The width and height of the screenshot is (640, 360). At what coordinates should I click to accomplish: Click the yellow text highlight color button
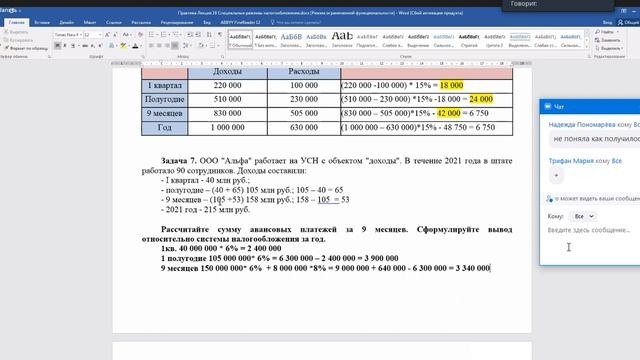(123, 46)
